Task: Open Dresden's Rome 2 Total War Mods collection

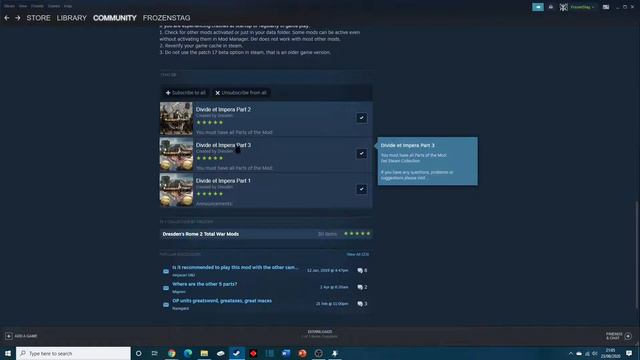Action: click(x=266, y=234)
